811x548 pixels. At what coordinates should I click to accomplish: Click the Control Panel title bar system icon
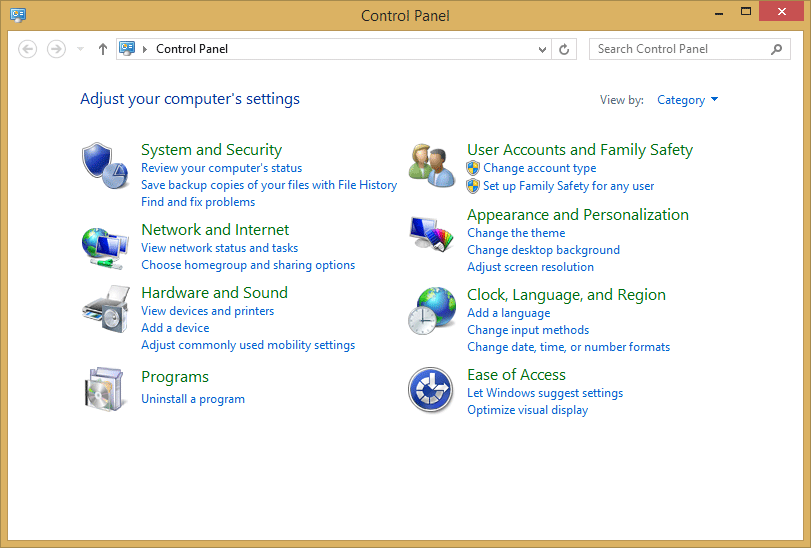tap(18, 15)
